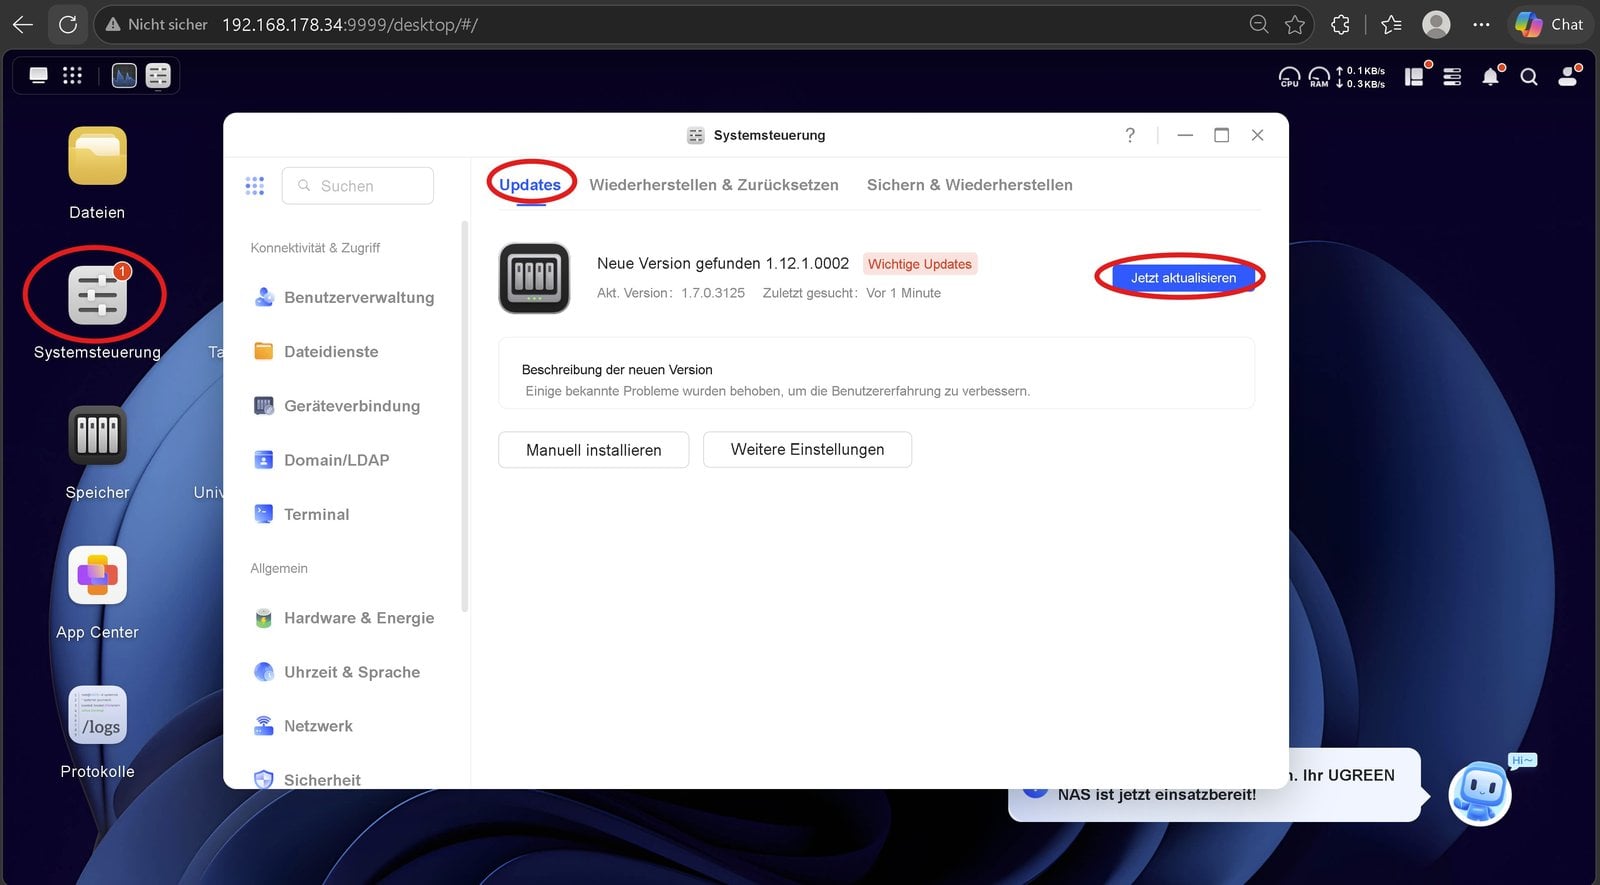This screenshot has width=1600, height=885.
Task: Click the text Neue Version gefunden 1.12.1.0002
Action: pos(723,263)
